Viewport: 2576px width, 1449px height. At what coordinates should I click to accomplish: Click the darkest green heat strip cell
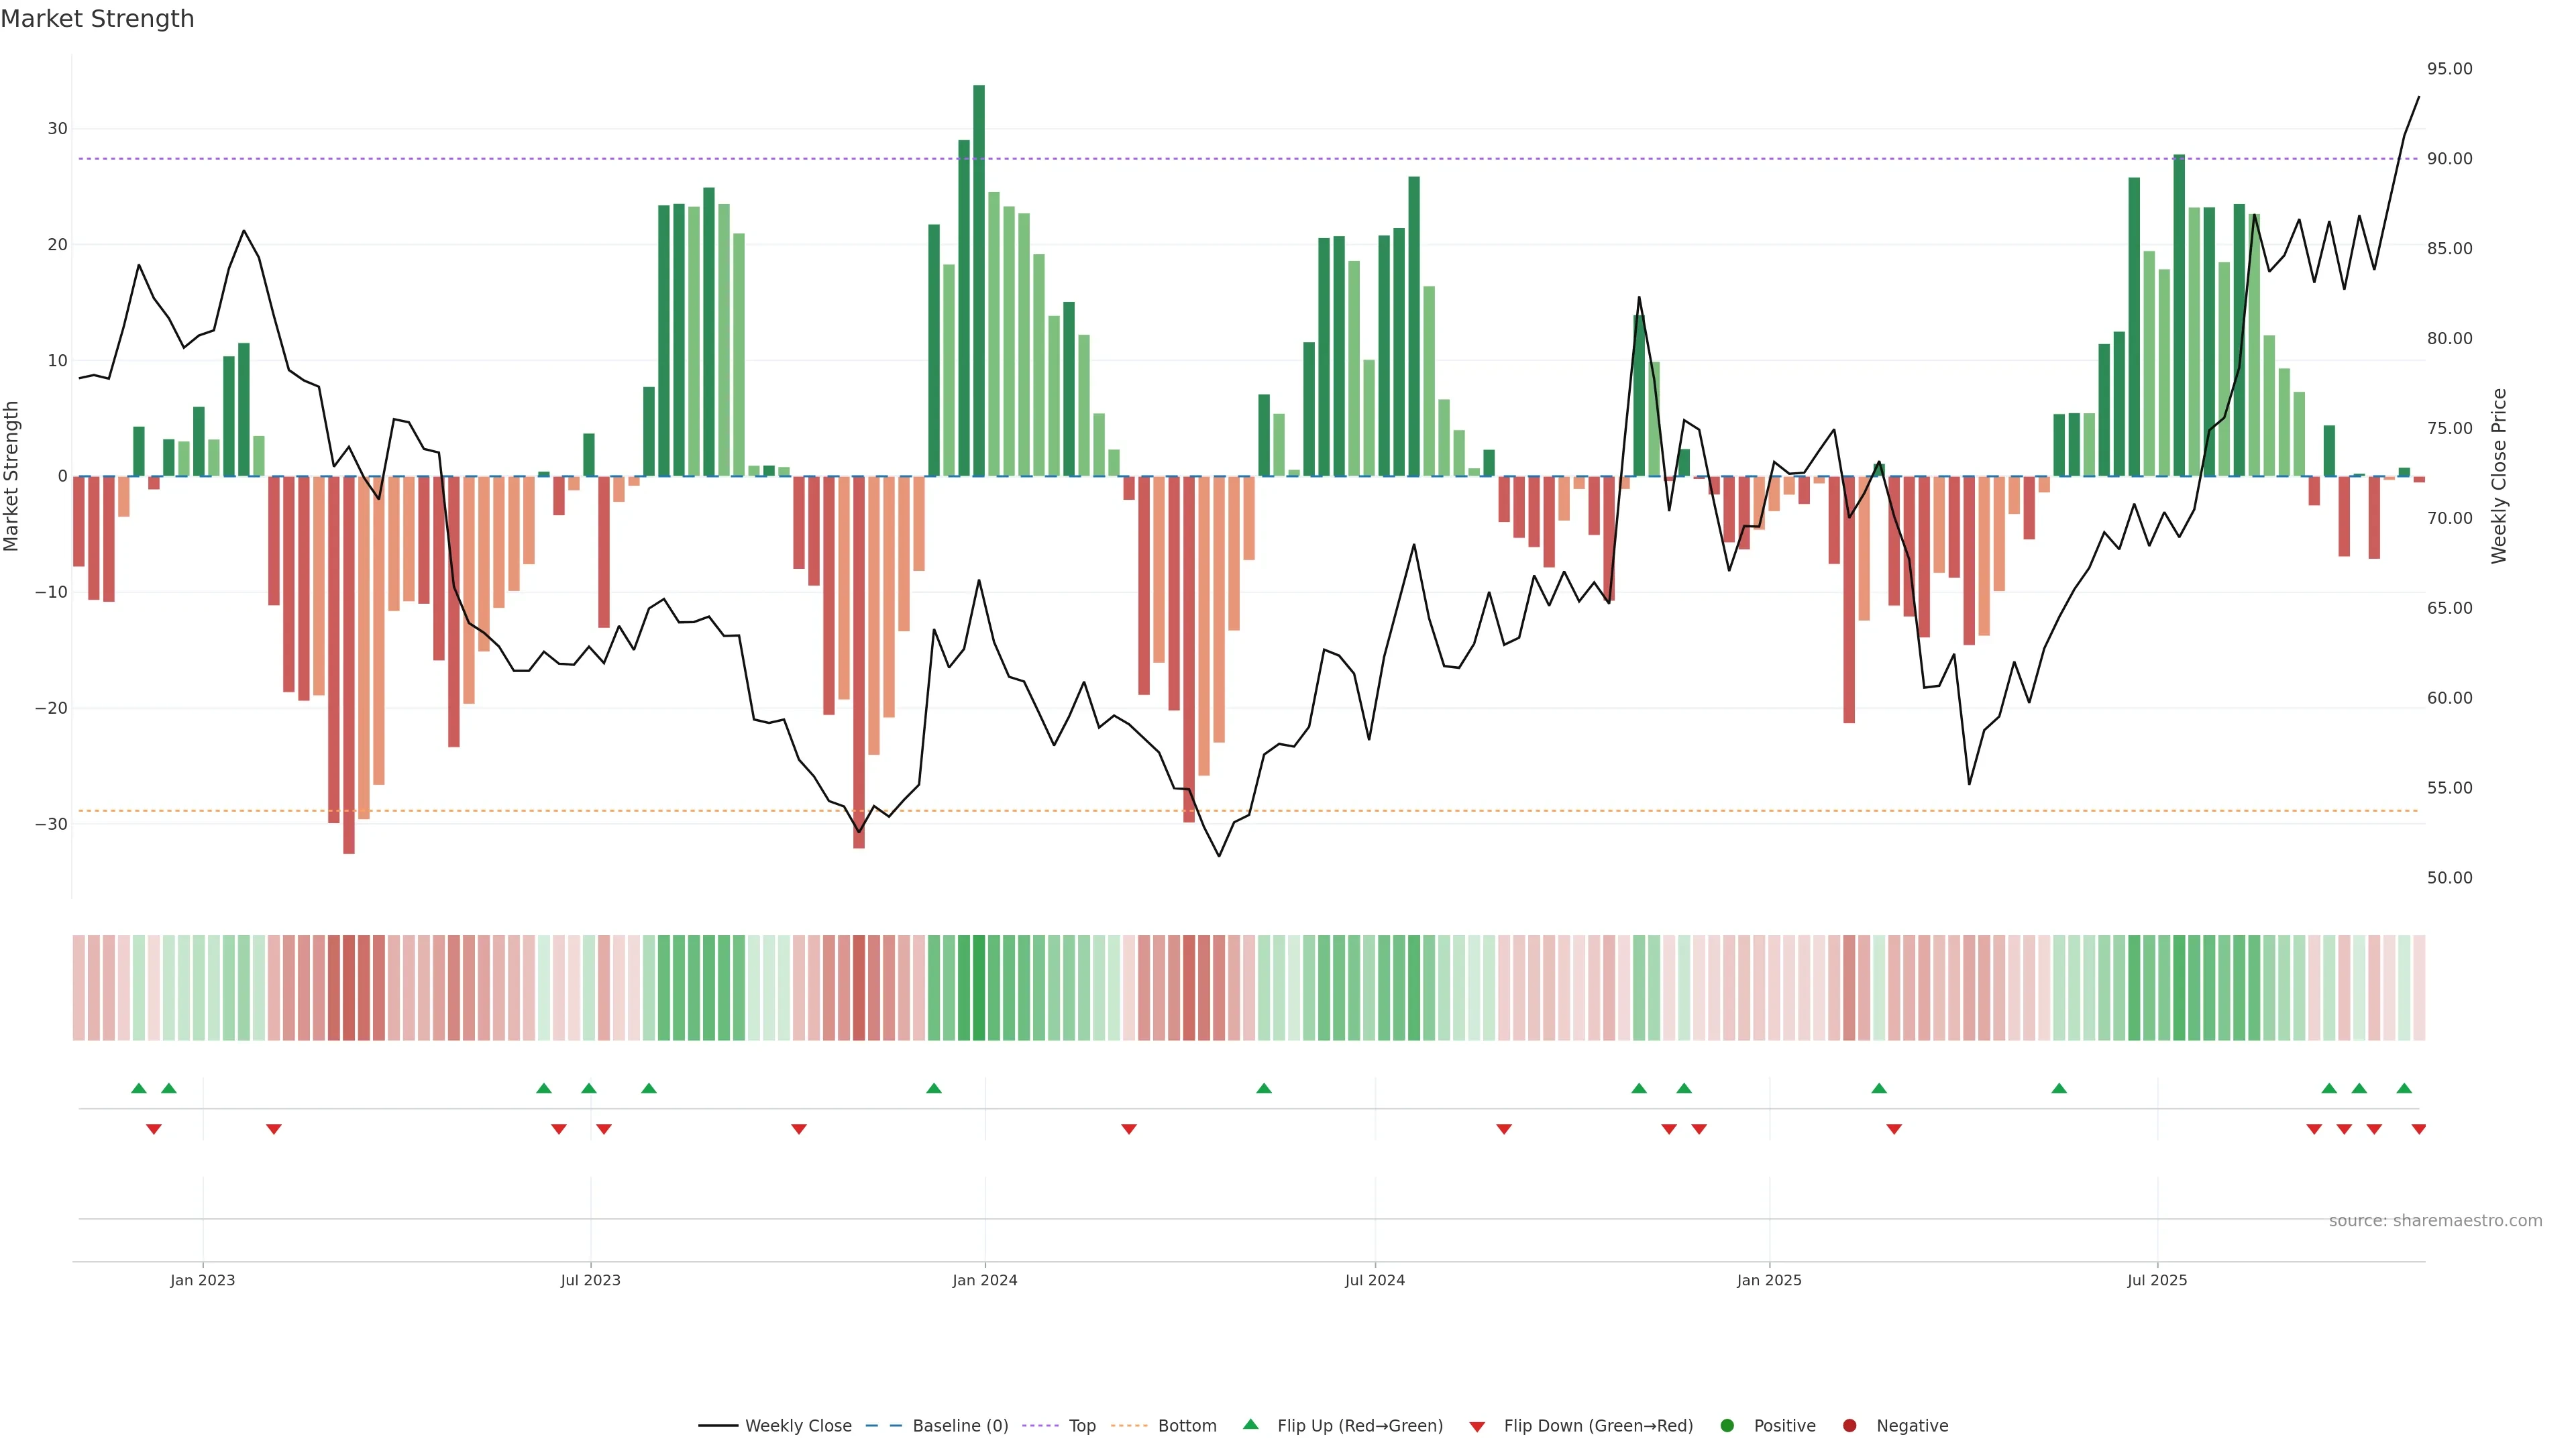point(979,988)
